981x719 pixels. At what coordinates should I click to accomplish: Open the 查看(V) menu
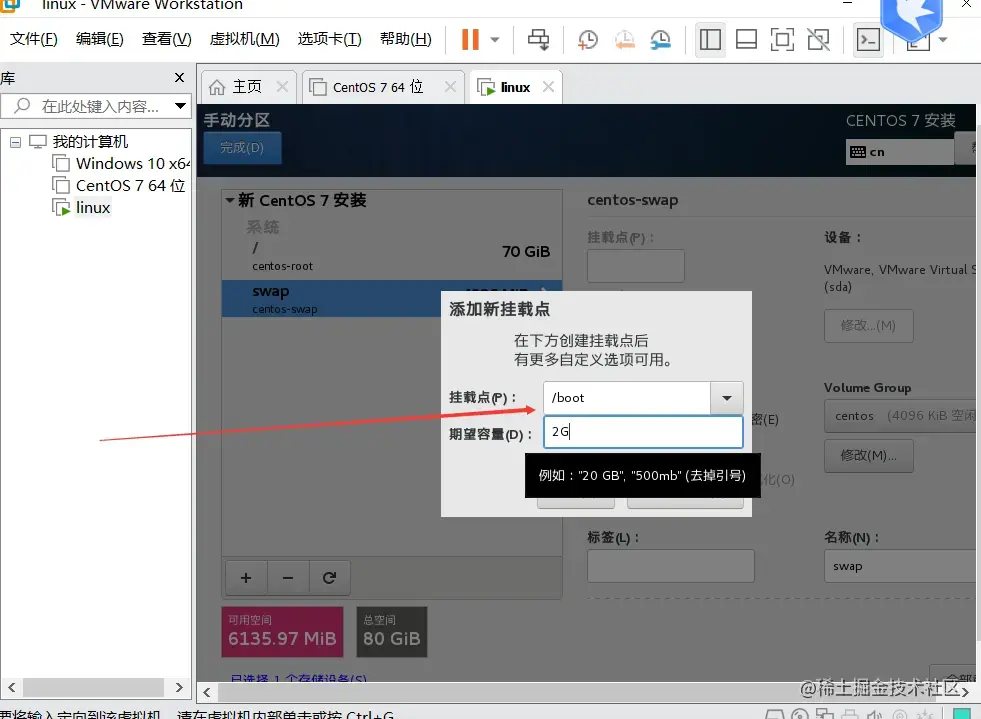(166, 39)
